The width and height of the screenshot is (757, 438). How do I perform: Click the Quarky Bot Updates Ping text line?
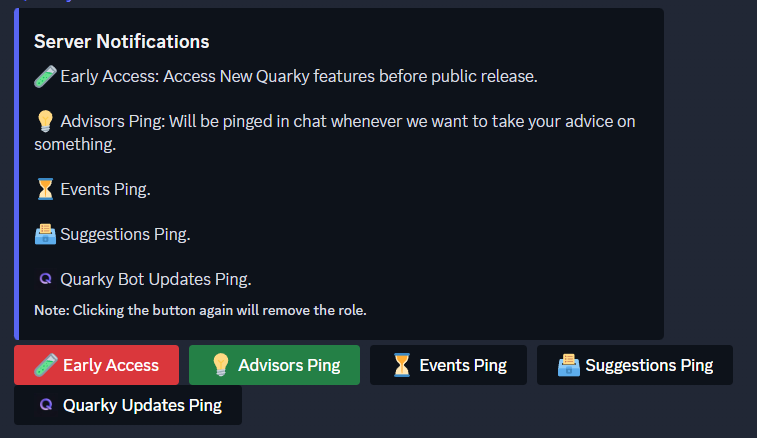[x=155, y=279]
